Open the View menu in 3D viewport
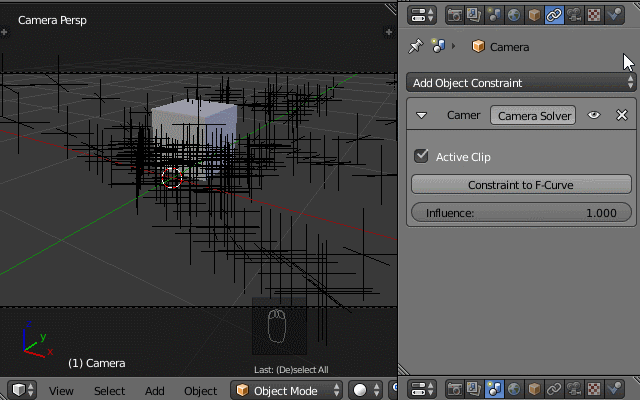Image resolution: width=640 pixels, height=400 pixels. coord(61,391)
